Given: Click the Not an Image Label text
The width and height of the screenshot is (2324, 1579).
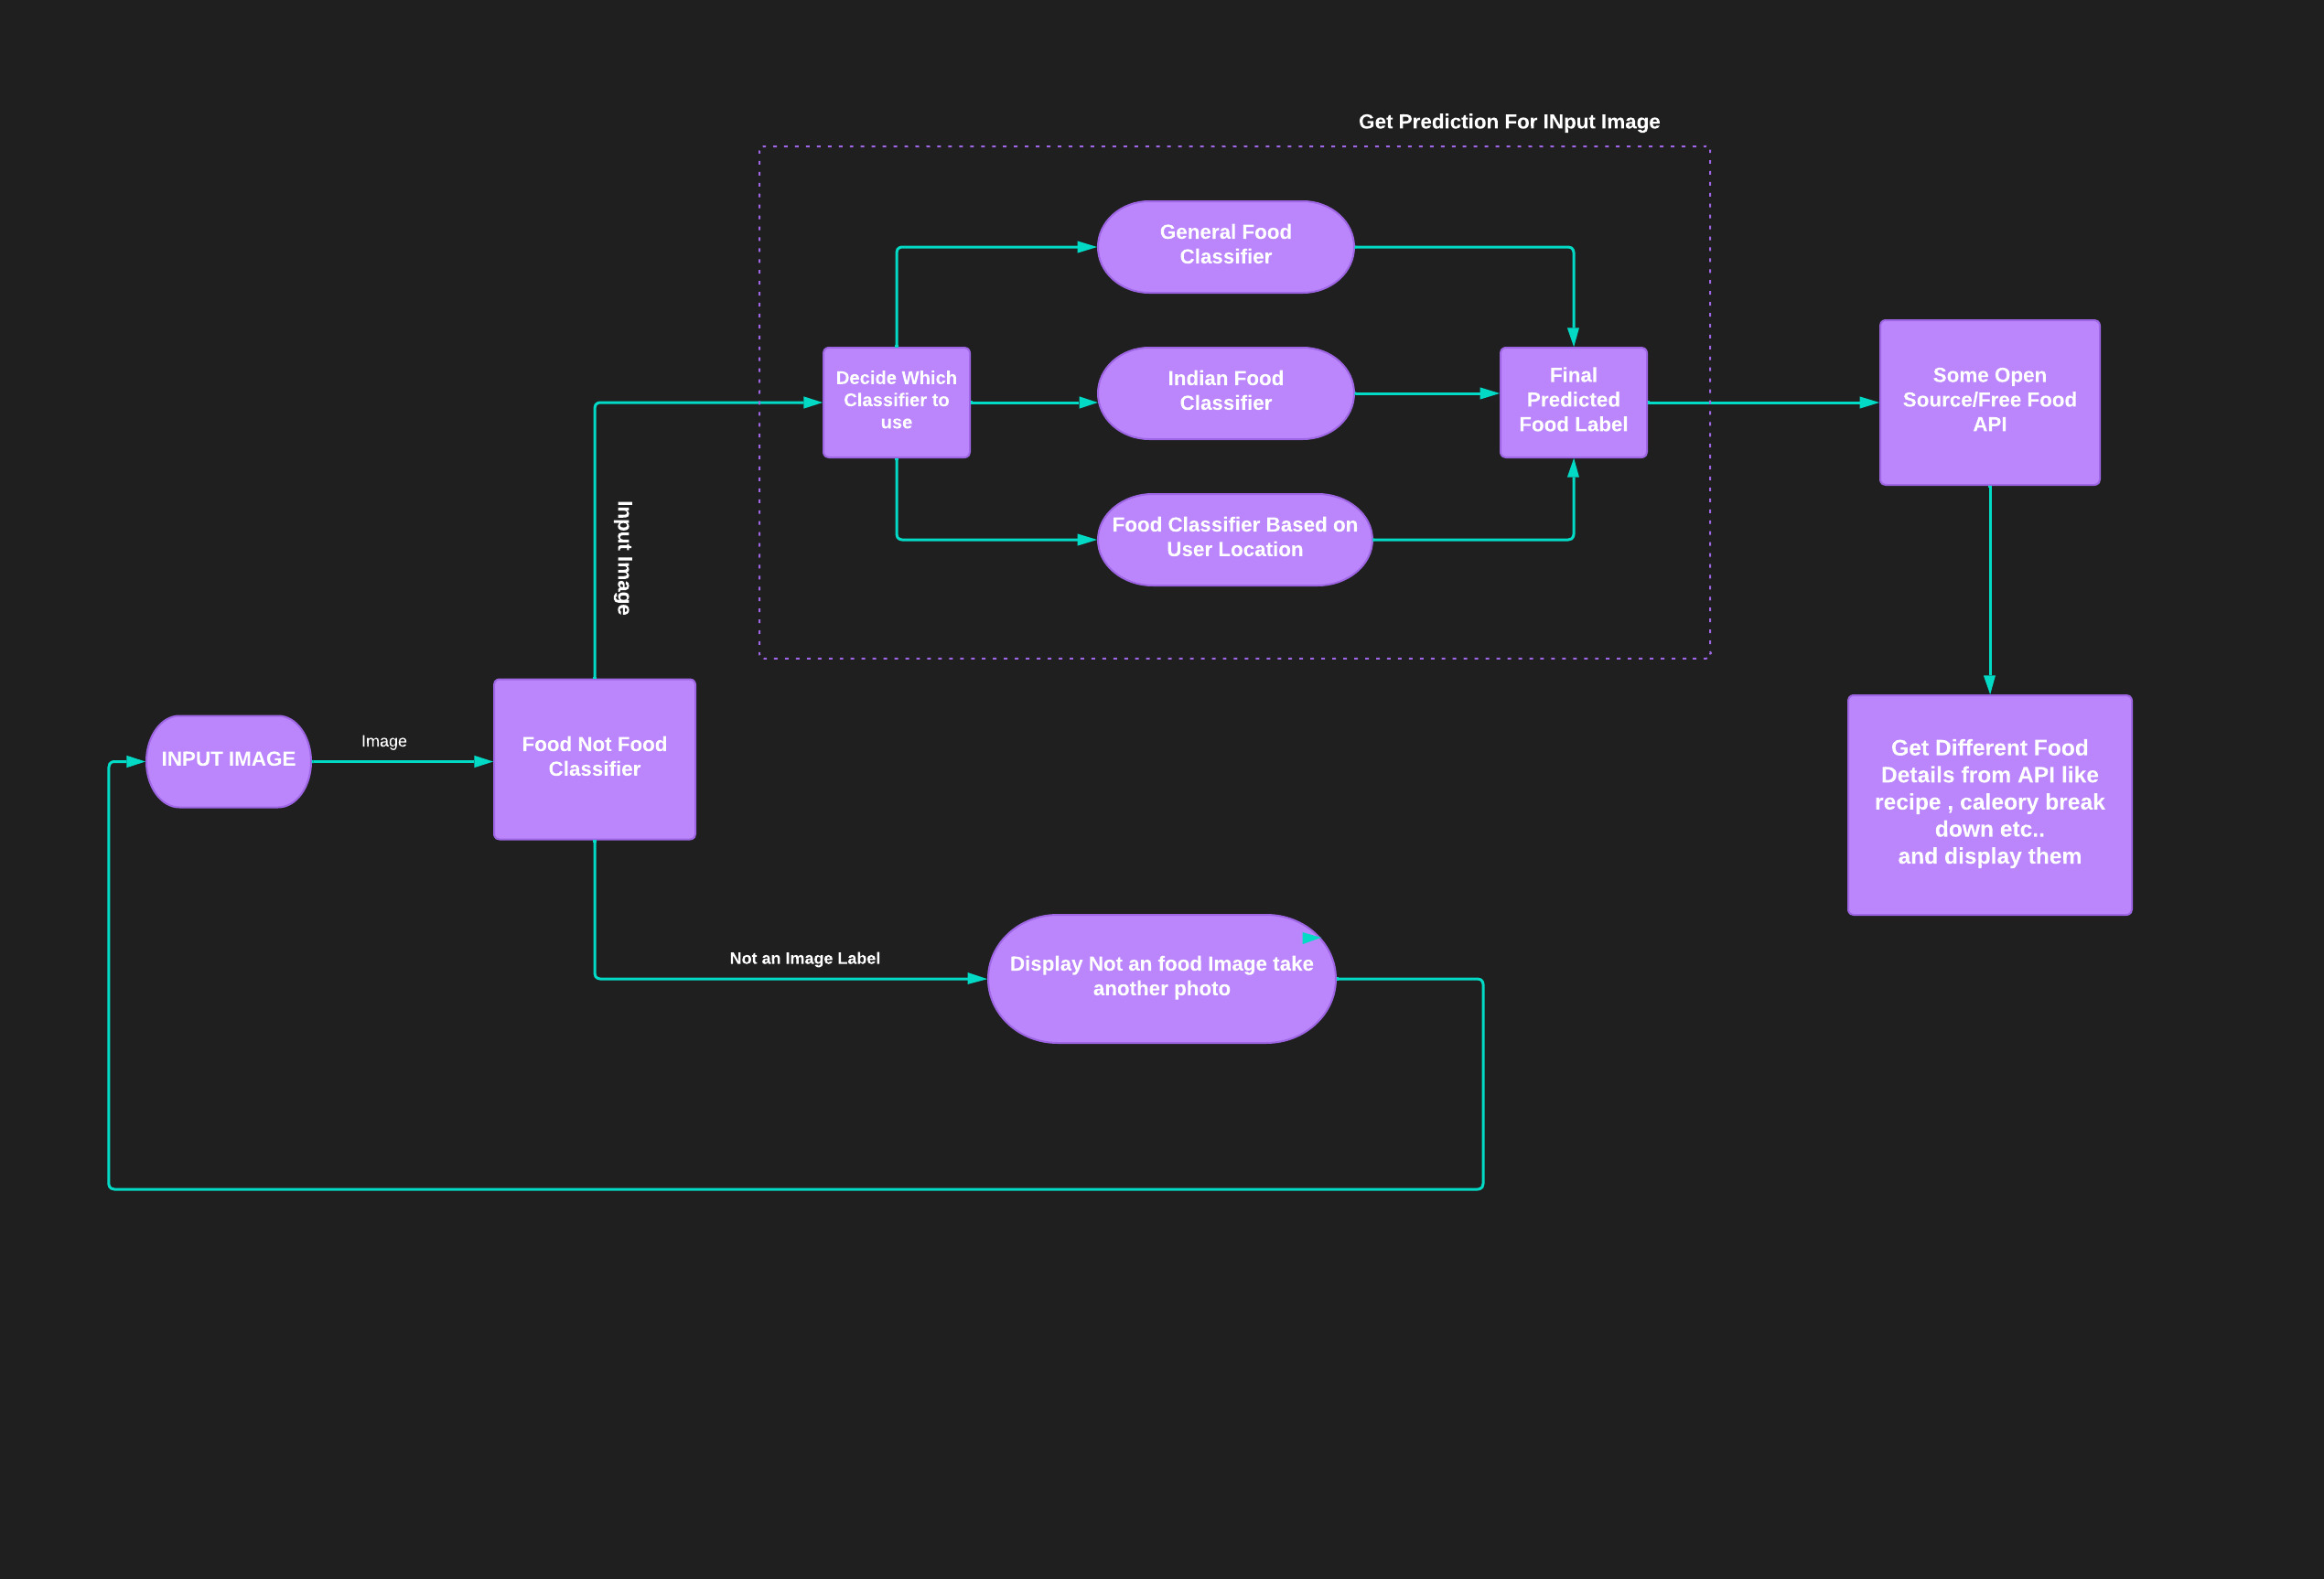Looking at the screenshot, I should click(x=804, y=958).
